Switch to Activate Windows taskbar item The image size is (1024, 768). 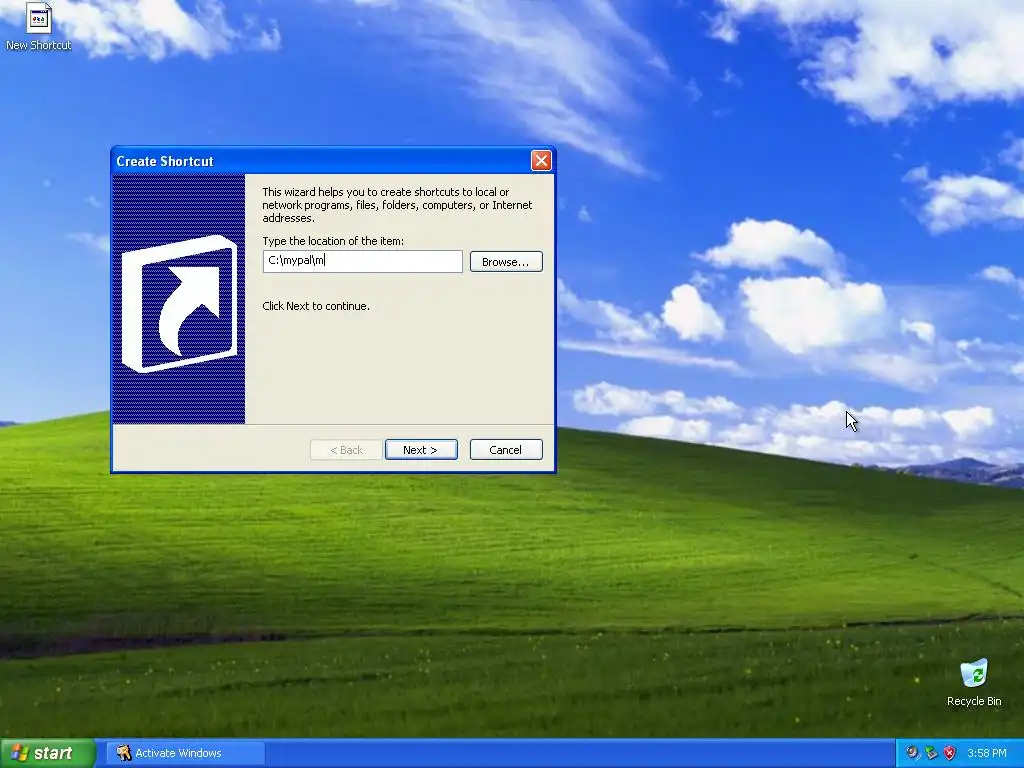[185, 753]
